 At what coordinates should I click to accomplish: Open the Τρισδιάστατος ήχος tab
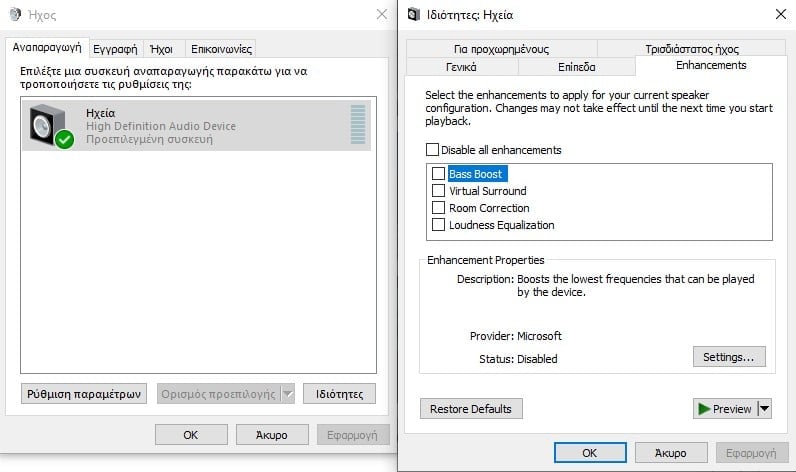[x=692, y=49]
